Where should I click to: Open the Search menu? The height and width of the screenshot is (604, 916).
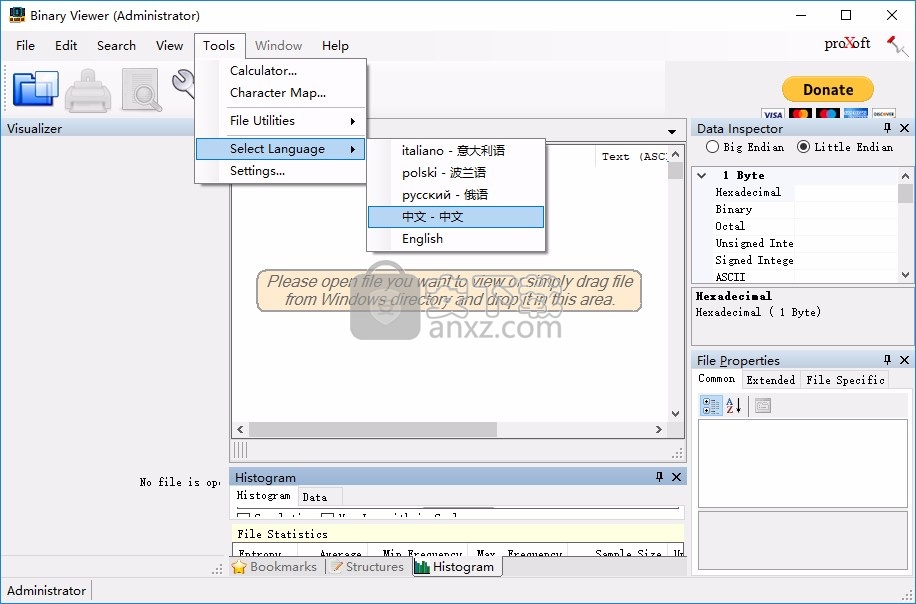116,46
